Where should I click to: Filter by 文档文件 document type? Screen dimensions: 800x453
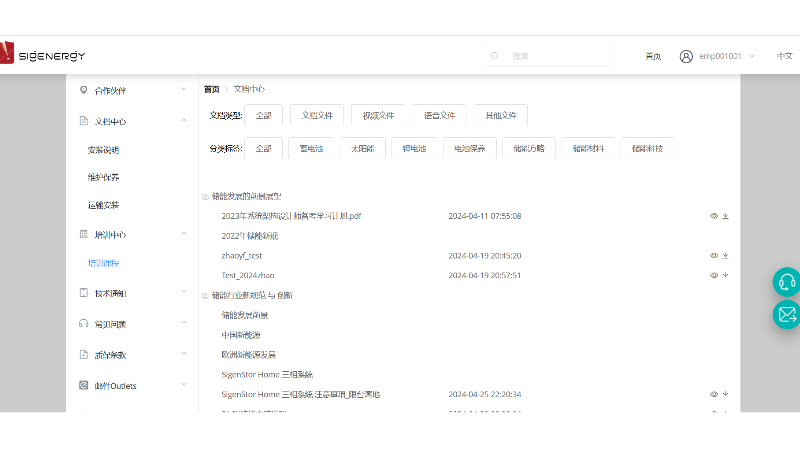317,115
